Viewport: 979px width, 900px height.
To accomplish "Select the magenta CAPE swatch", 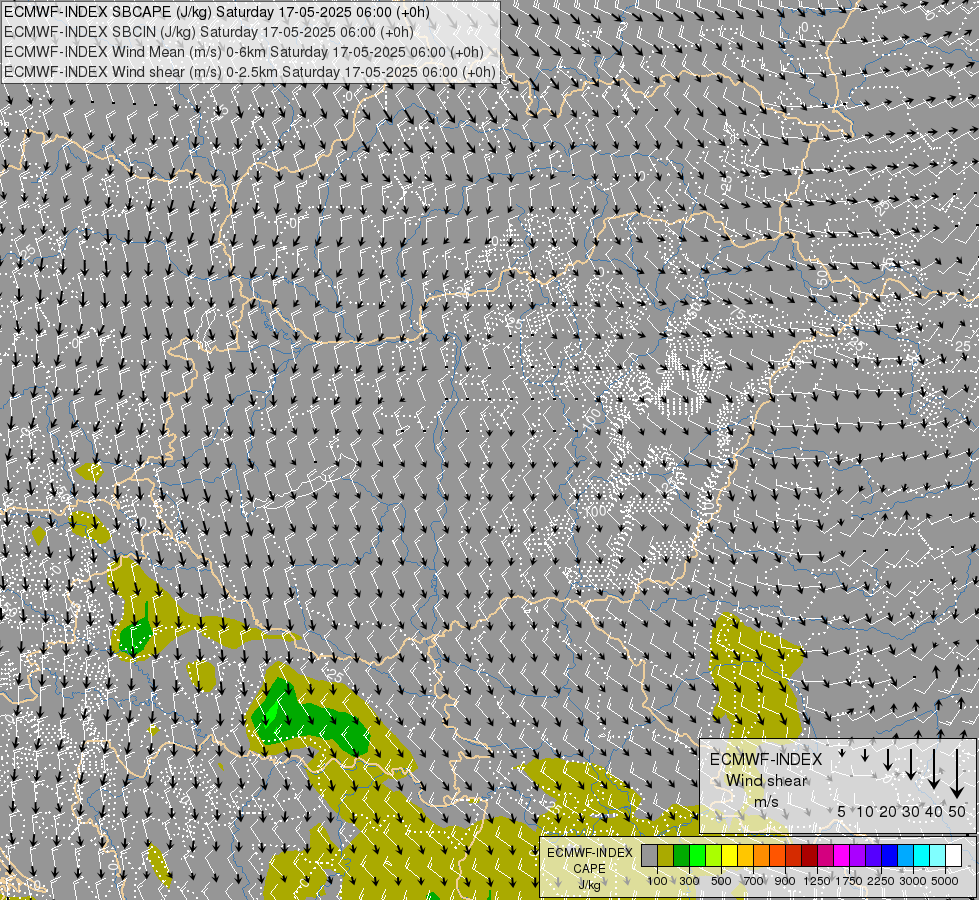I will 842,856.
